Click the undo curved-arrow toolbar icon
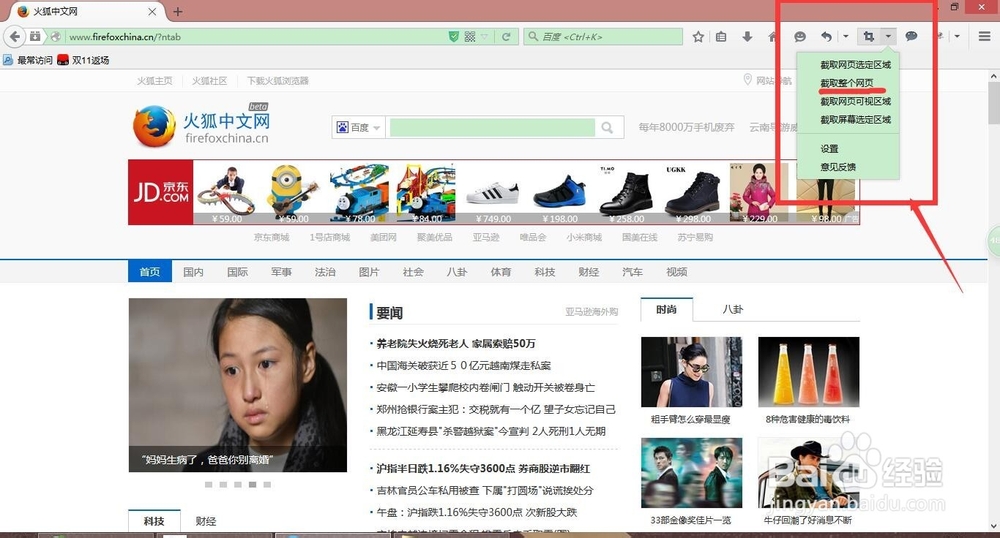 pyautogui.click(x=826, y=37)
